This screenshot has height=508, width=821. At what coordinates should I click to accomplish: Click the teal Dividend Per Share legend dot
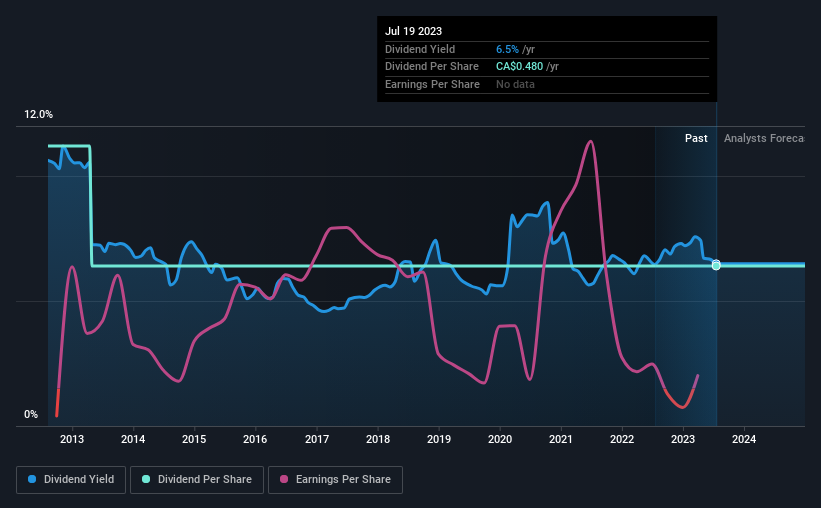pyautogui.click(x=146, y=479)
